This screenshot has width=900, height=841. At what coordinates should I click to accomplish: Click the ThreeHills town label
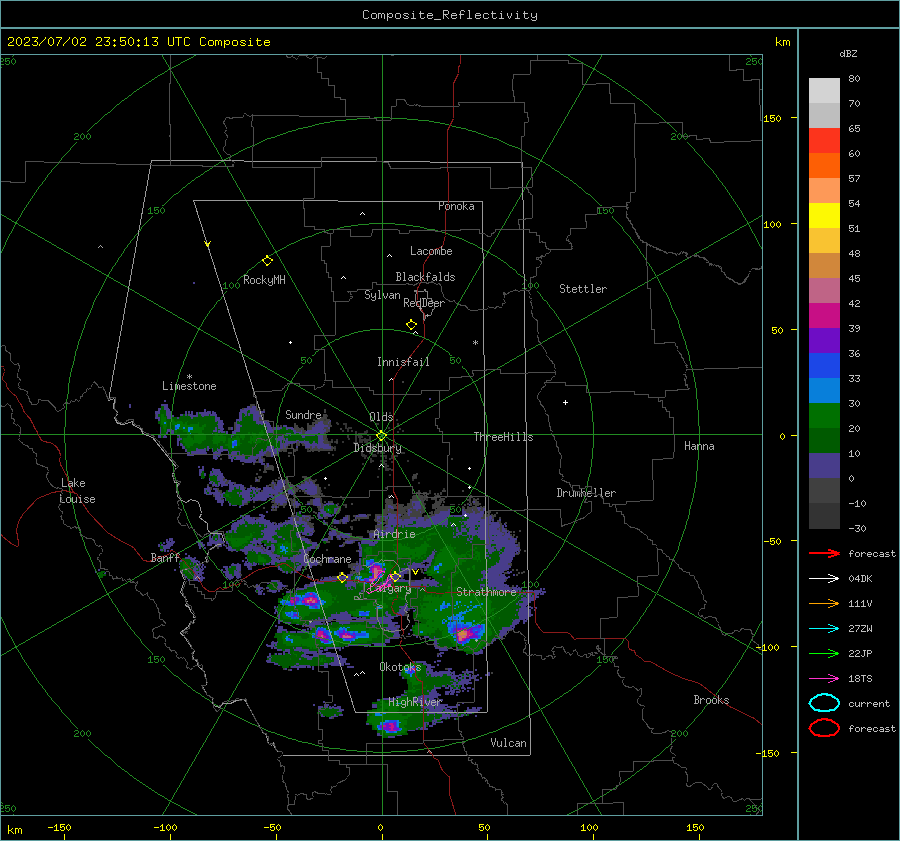503,437
